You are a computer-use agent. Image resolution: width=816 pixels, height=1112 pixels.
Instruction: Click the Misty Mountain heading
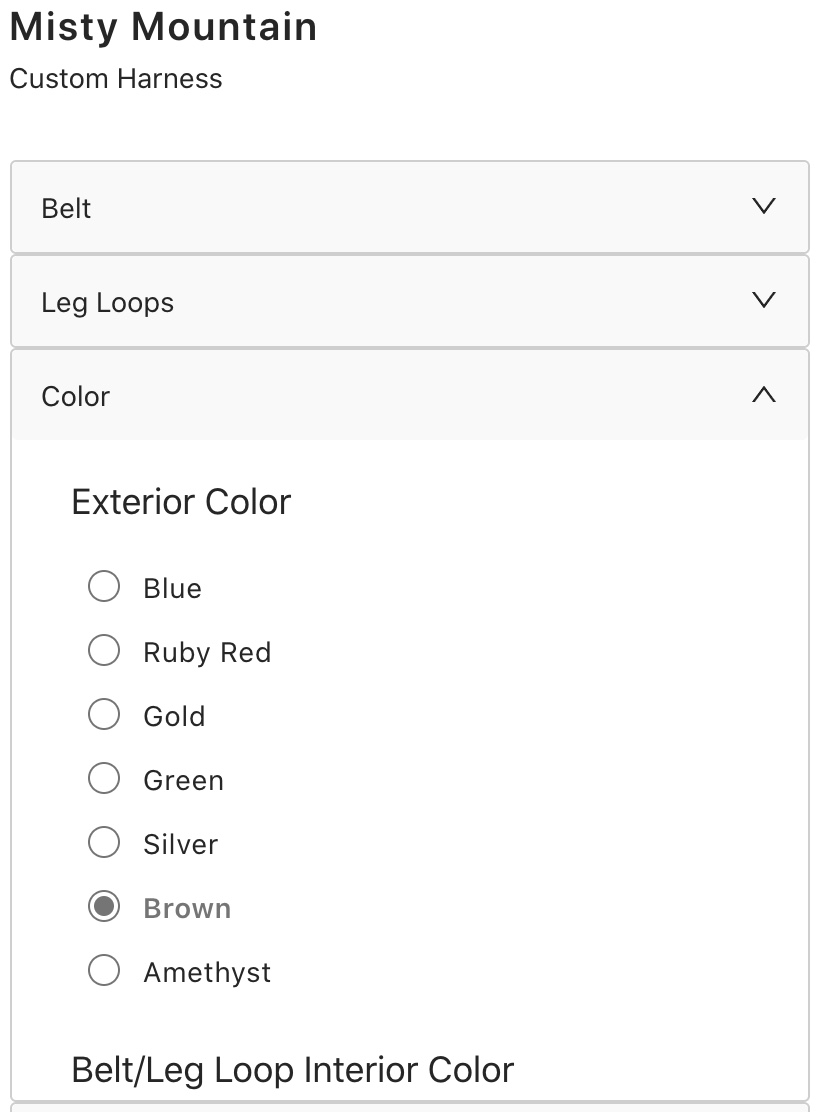point(163,27)
